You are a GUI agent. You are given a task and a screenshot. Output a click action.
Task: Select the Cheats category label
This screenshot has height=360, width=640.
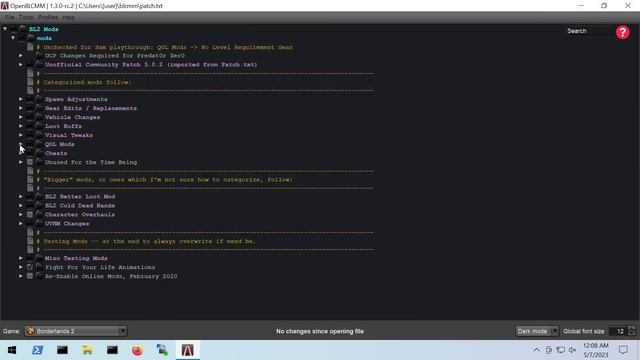tap(56, 153)
